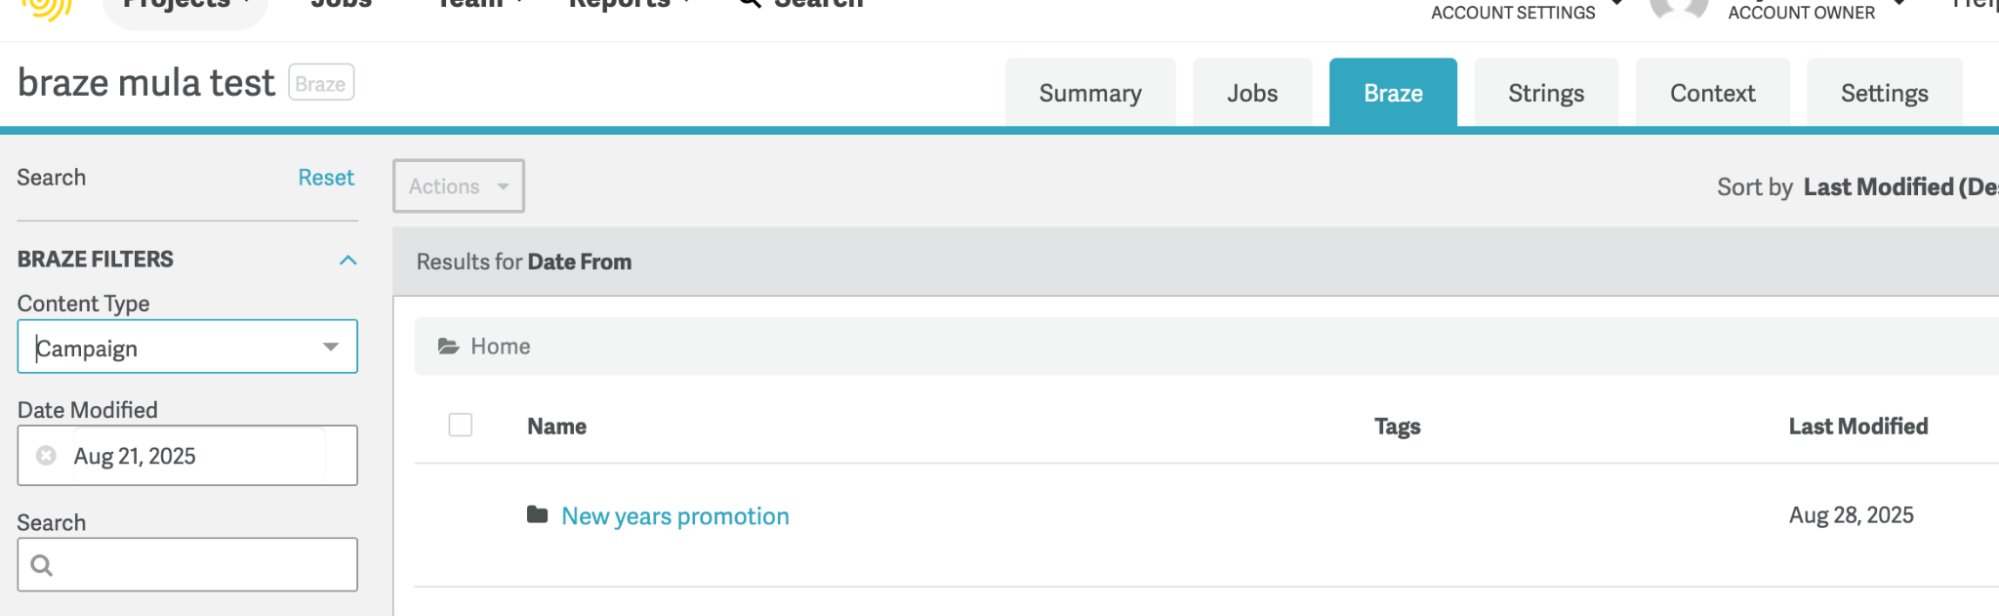Click the Reset link to clear search
Viewport: 1999px width, 616px height.
[326, 177]
